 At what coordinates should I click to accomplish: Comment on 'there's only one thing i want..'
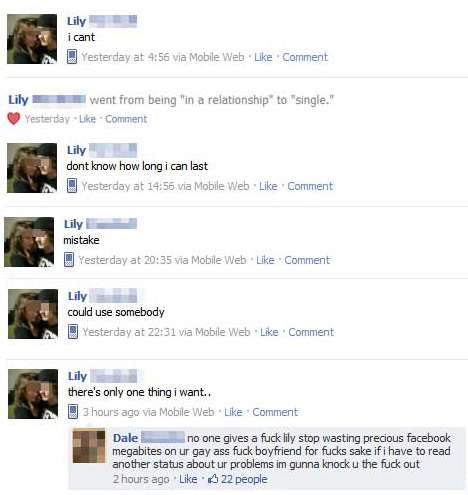click(275, 412)
